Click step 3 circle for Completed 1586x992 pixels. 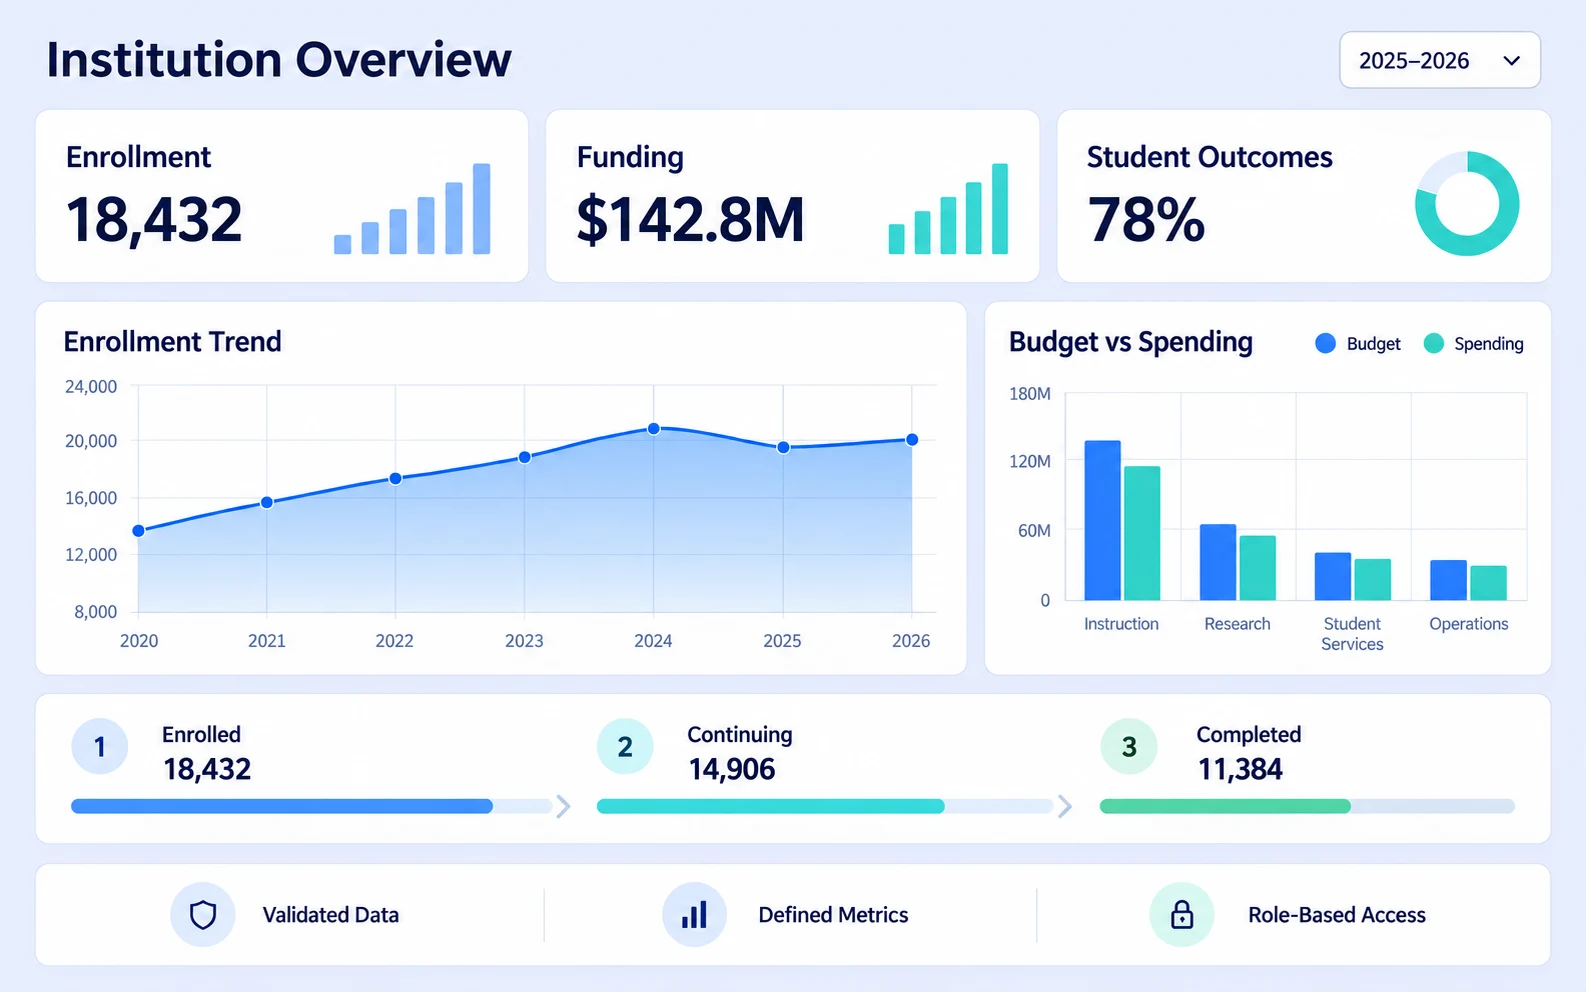[1129, 746]
